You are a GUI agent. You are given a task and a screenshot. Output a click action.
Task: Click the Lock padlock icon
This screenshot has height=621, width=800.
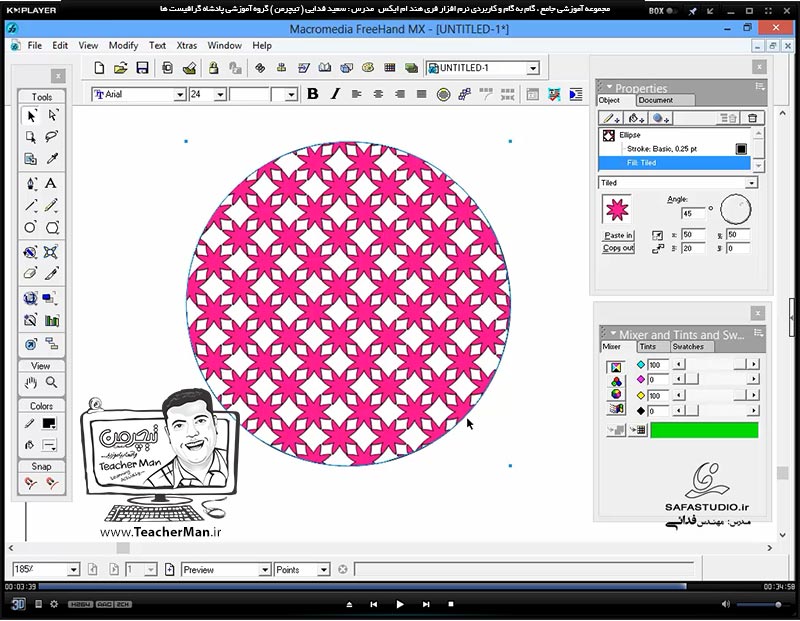(213, 68)
